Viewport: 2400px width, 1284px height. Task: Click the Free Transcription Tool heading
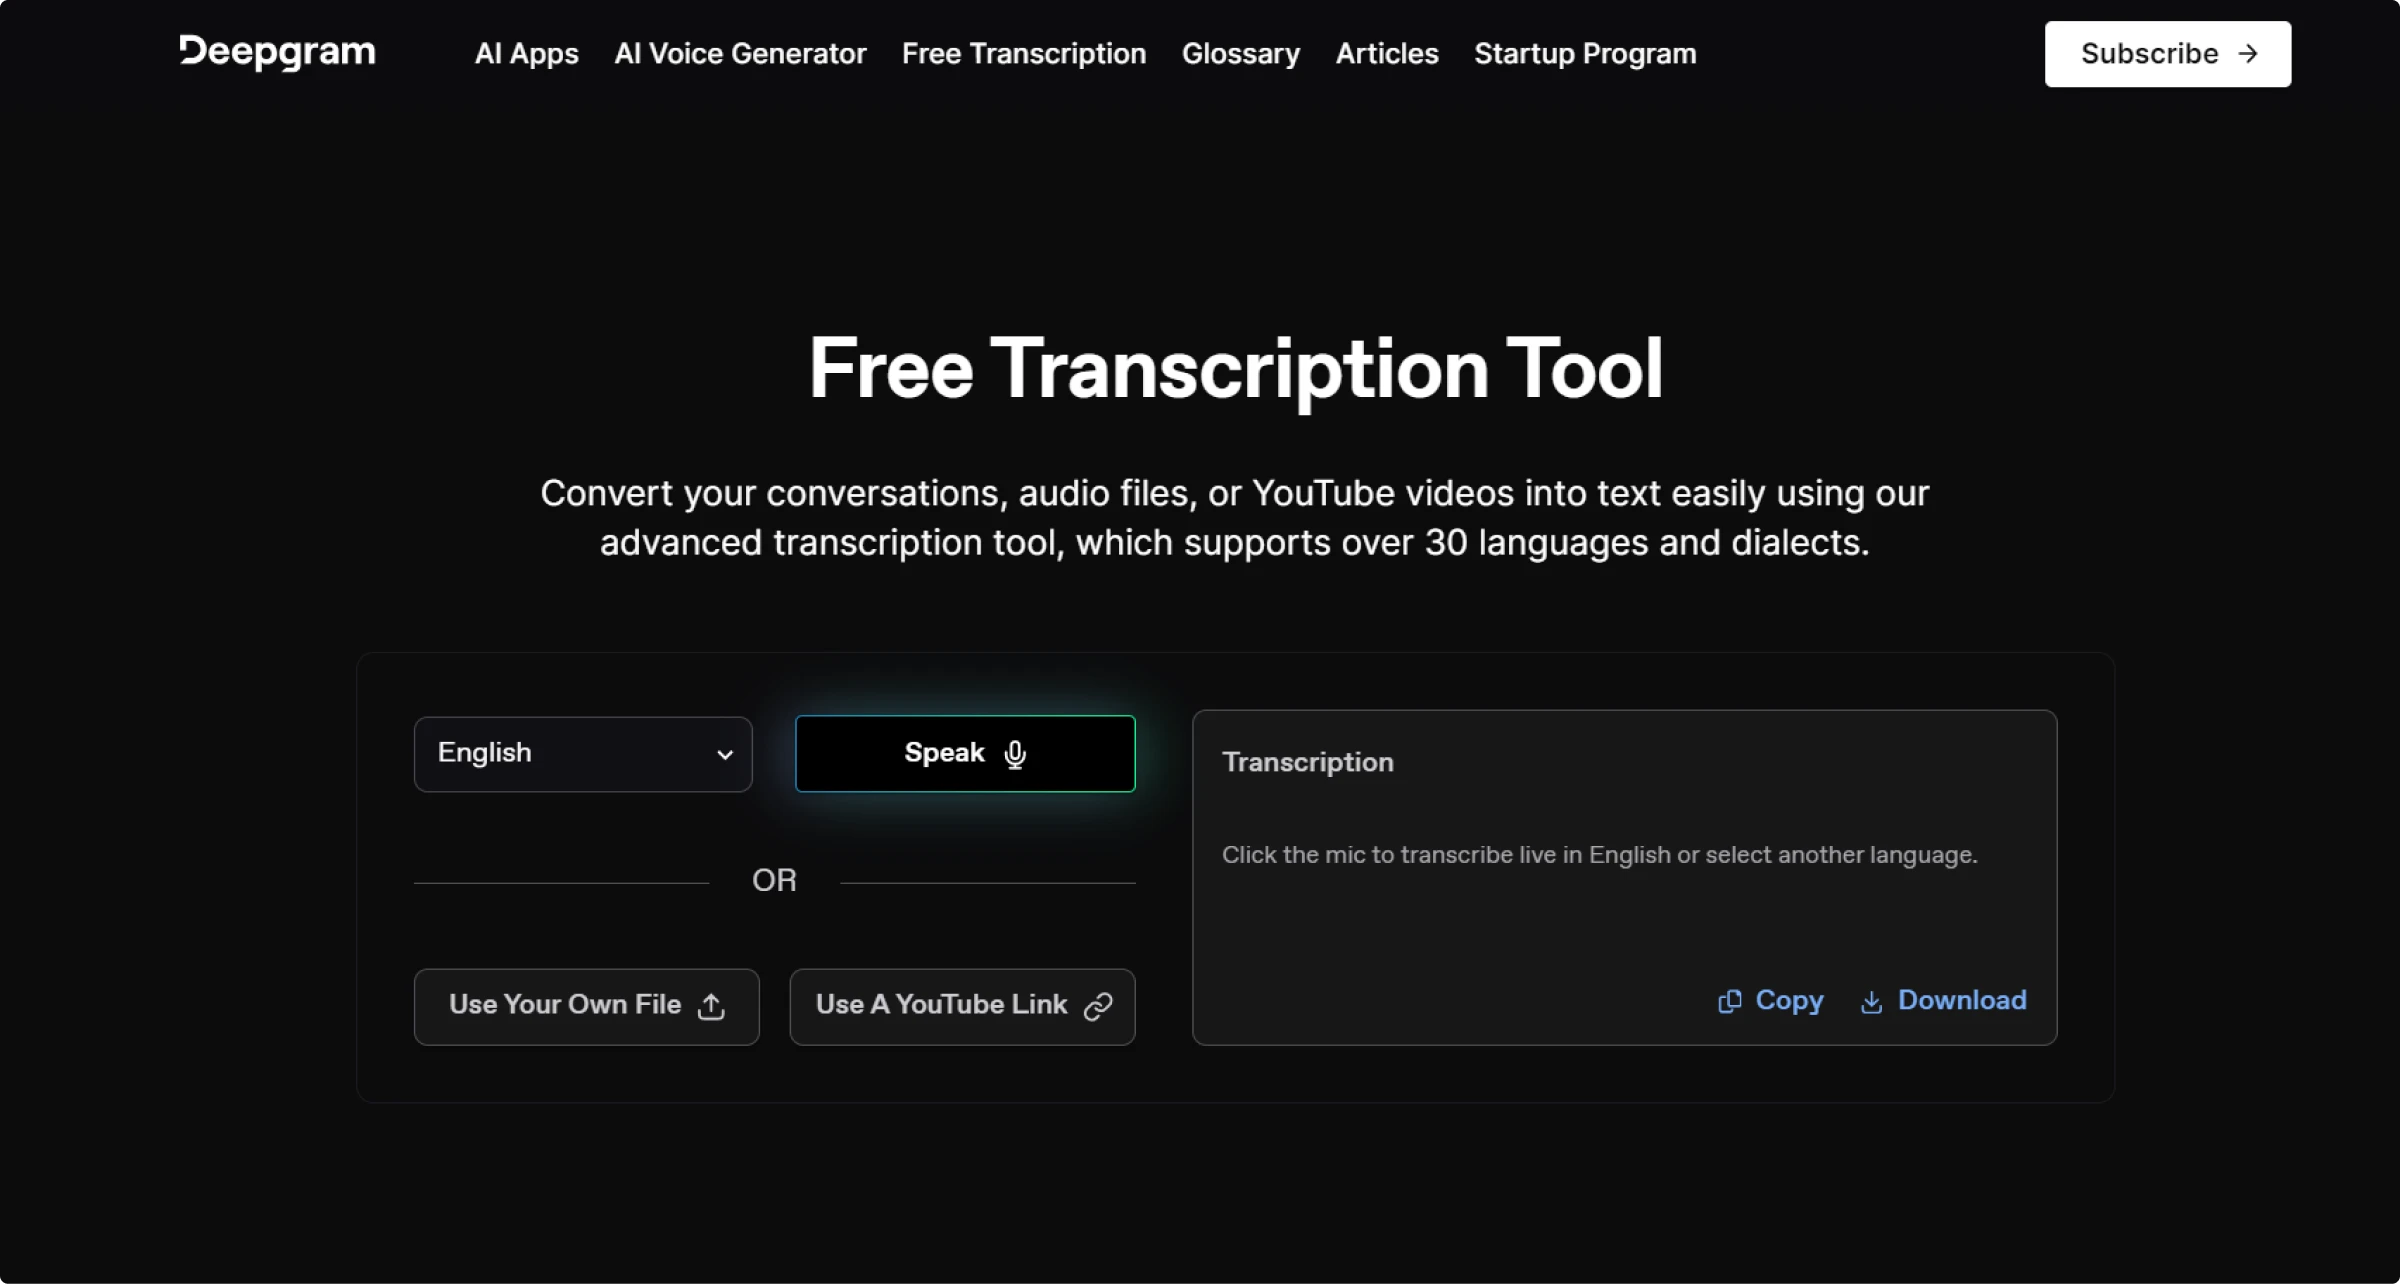(1235, 369)
